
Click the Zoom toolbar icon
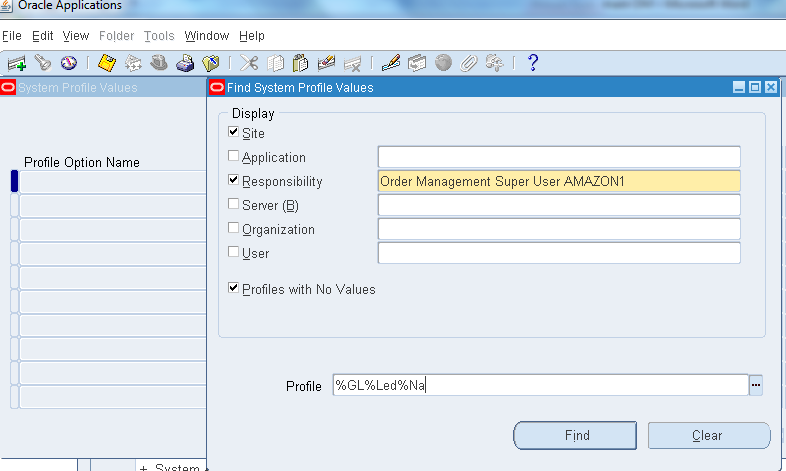pyautogui.click(x=417, y=63)
